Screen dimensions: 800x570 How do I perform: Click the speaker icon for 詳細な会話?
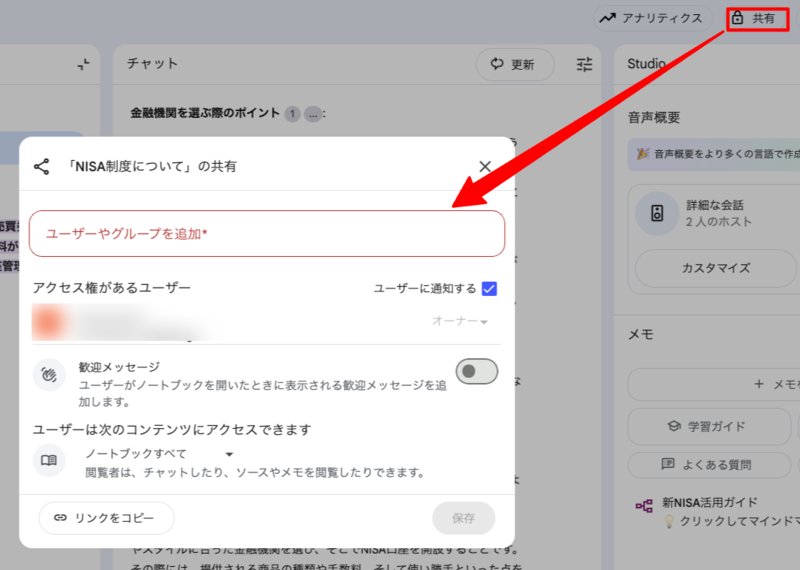[x=657, y=213]
